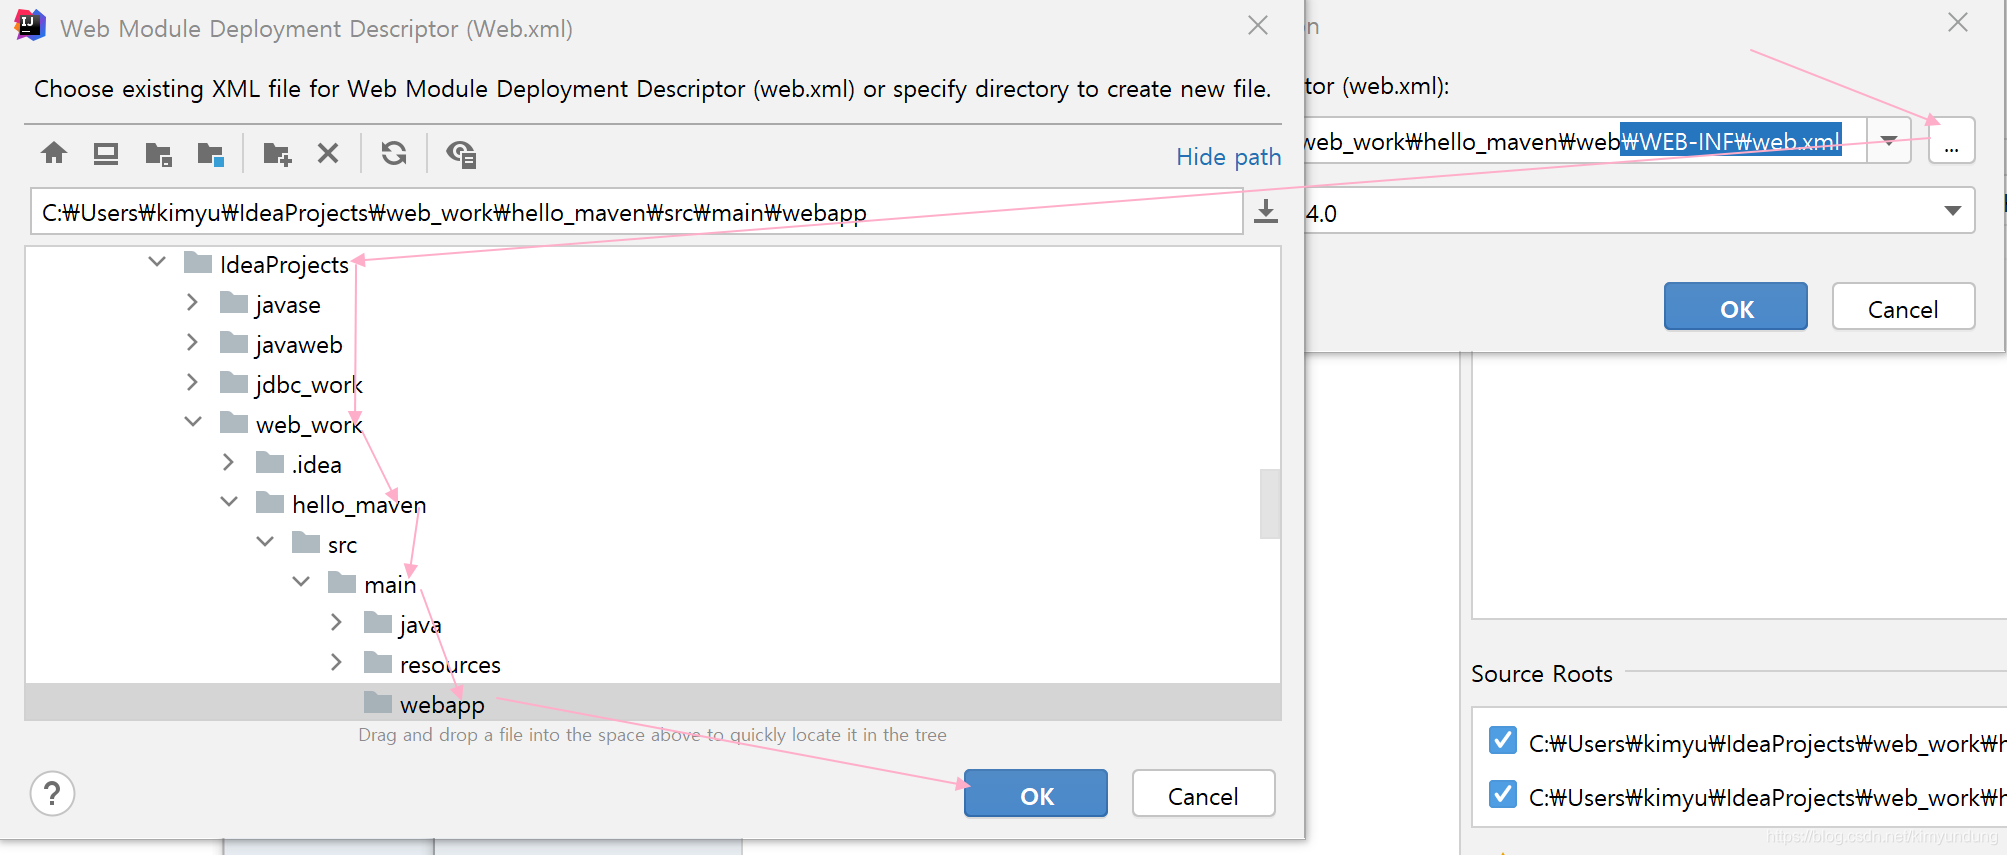The height and width of the screenshot is (855, 2007).
Task: Focus the file path text field
Action: (x=637, y=212)
